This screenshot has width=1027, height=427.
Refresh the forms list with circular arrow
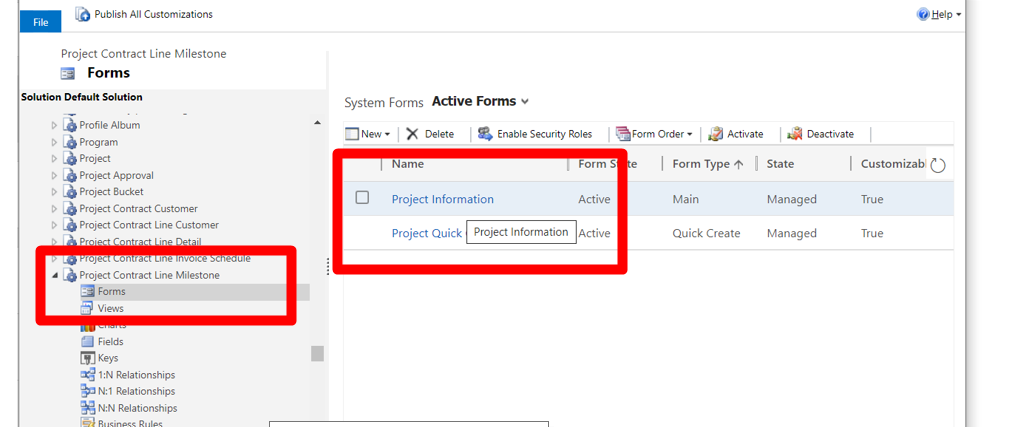[937, 165]
